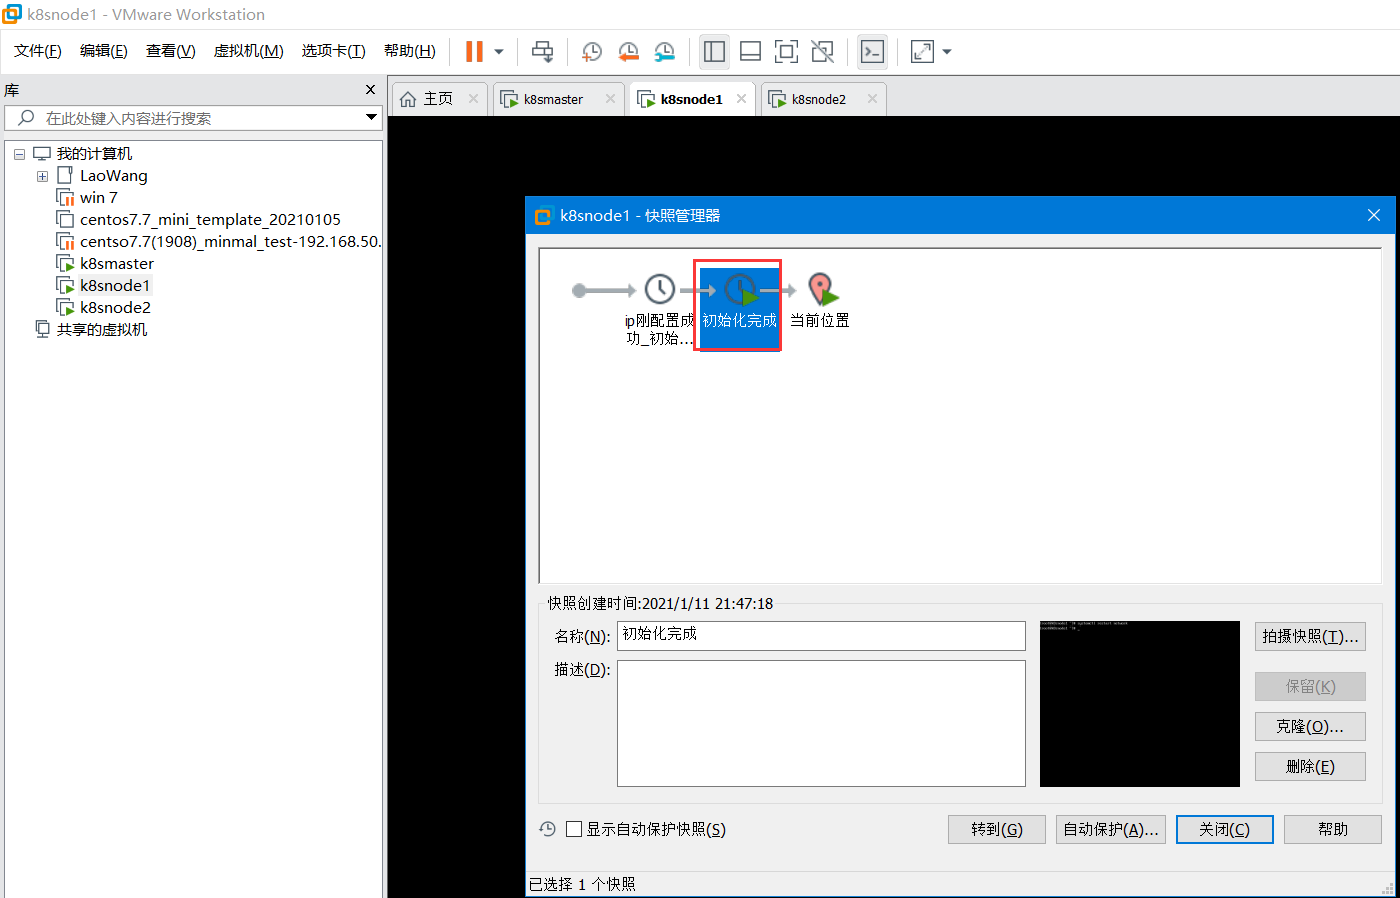The width and height of the screenshot is (1400, 898).
Task: Click the 删除(E) button
Action: [1310, 767]
